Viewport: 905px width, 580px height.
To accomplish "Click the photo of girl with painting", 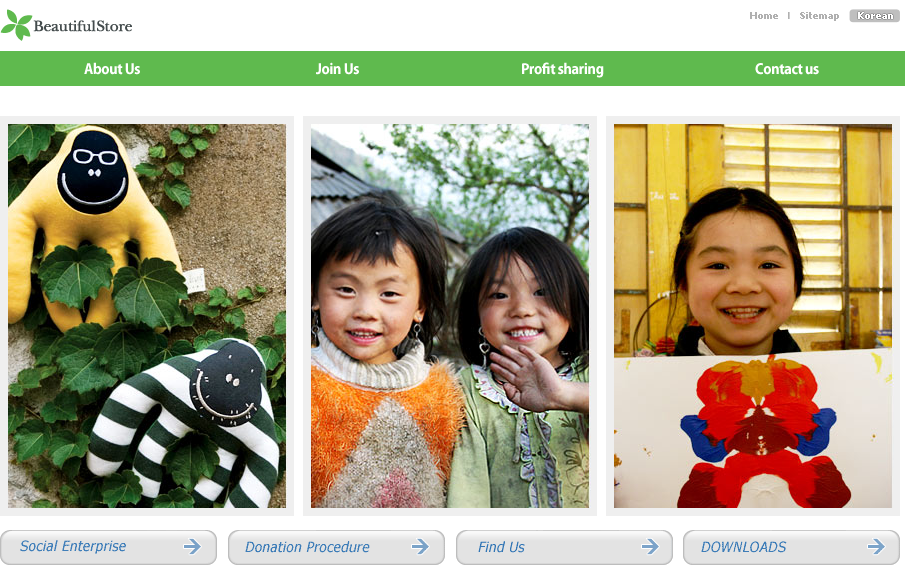I will tap(753, 316).
